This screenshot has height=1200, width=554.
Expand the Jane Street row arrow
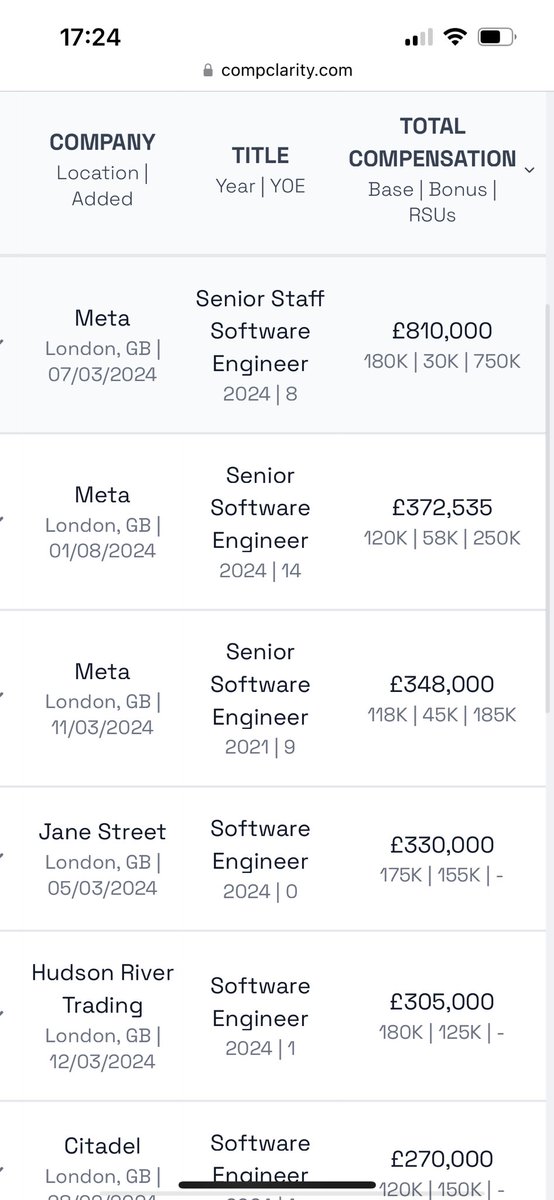pos(3,857)
